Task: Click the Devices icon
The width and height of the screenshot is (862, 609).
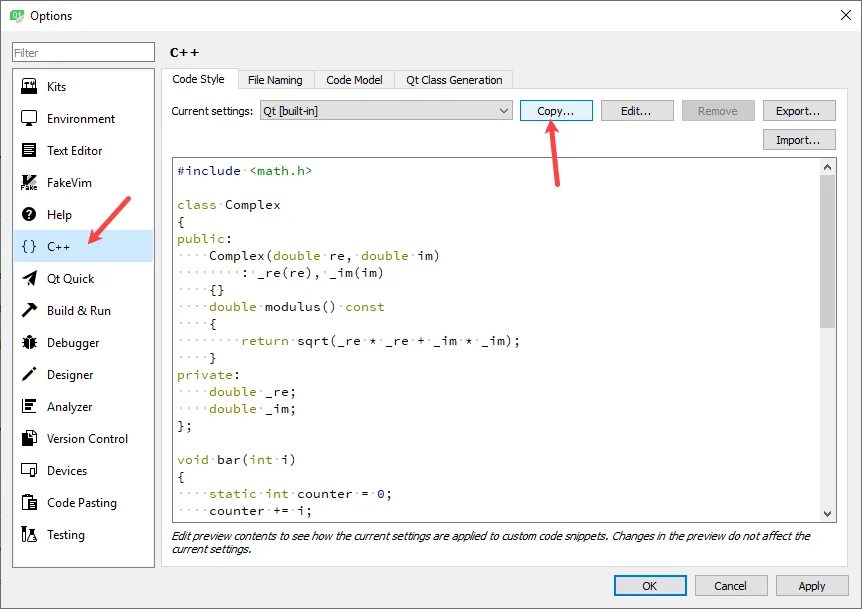Action: [x=29, y=470]
